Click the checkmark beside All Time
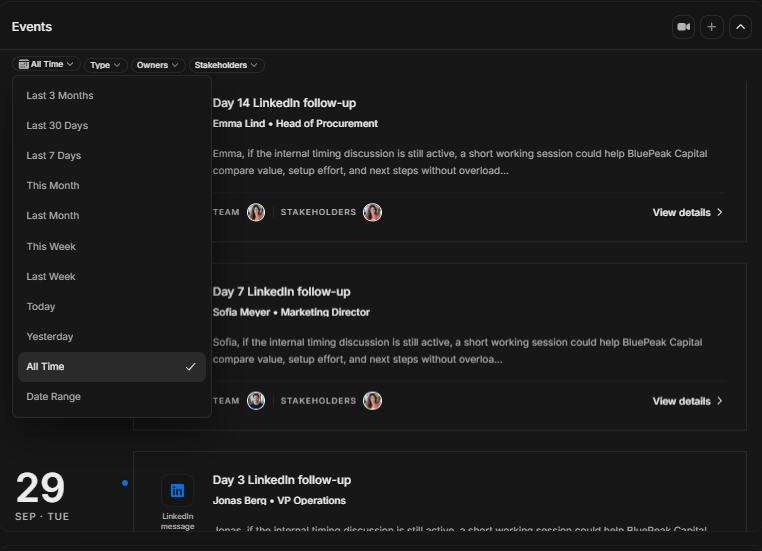 [x=190, y=367]
